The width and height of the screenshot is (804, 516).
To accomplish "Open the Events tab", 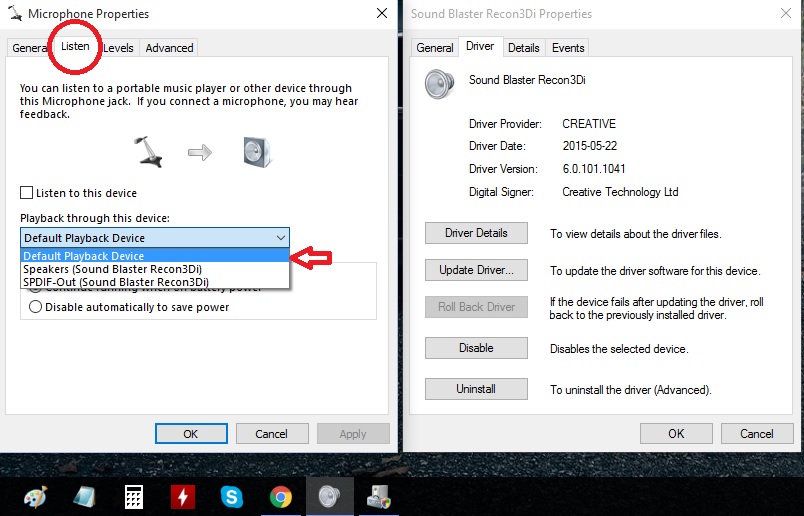I will pos(568,48).
